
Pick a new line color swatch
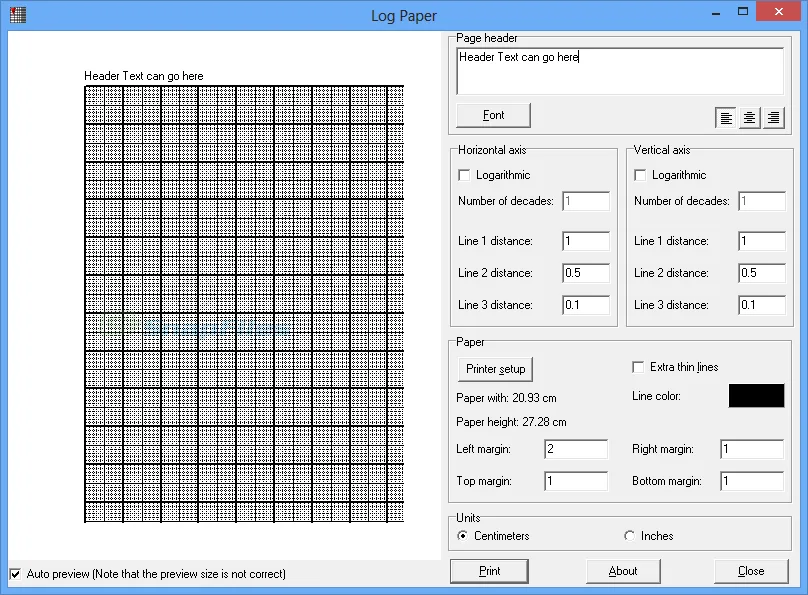[756, 396]
